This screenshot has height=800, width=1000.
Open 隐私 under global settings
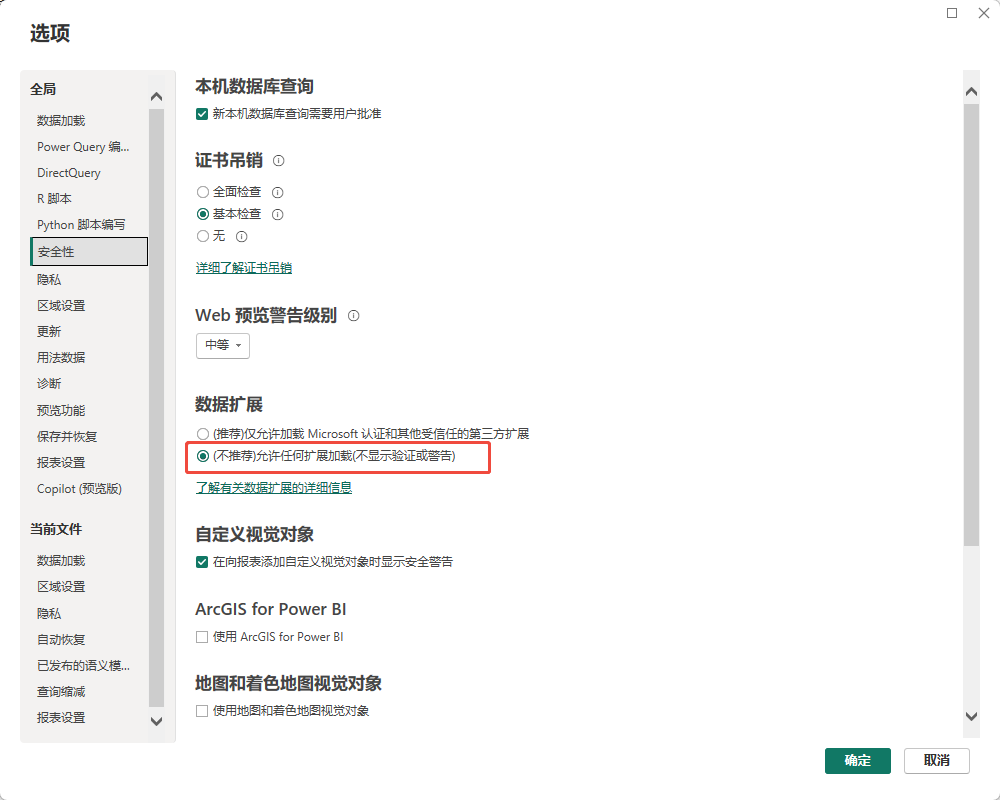tap(49, 280)
